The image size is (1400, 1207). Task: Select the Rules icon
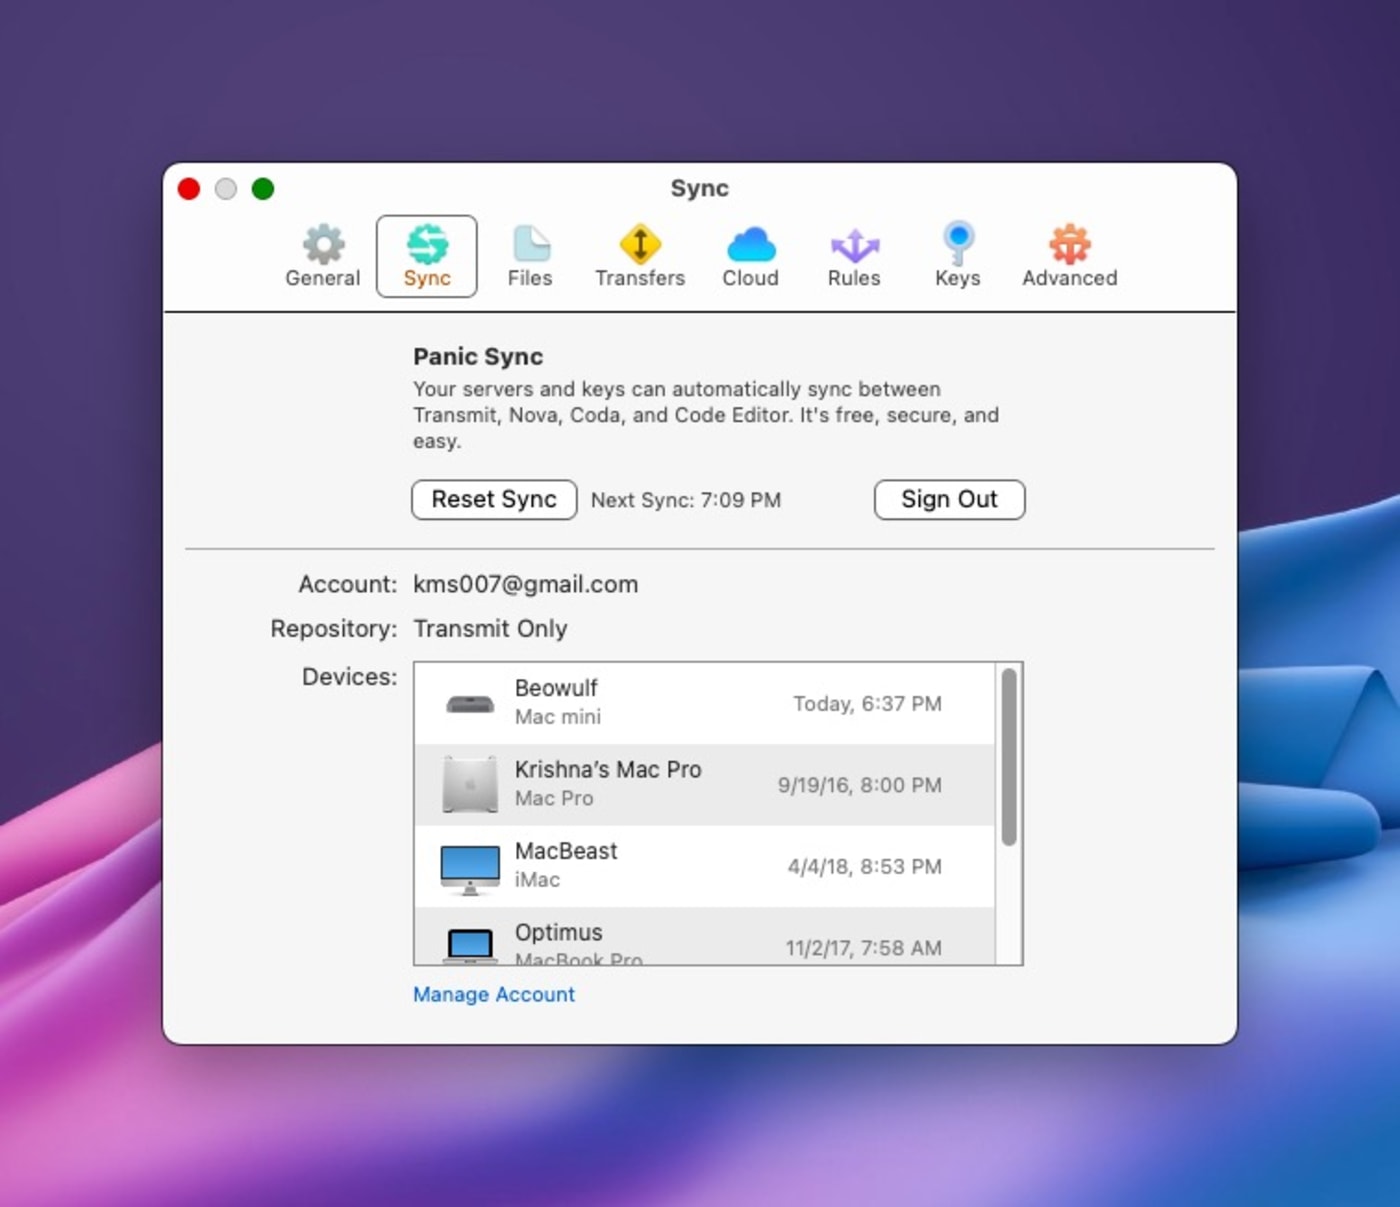(x=854, y=243)
